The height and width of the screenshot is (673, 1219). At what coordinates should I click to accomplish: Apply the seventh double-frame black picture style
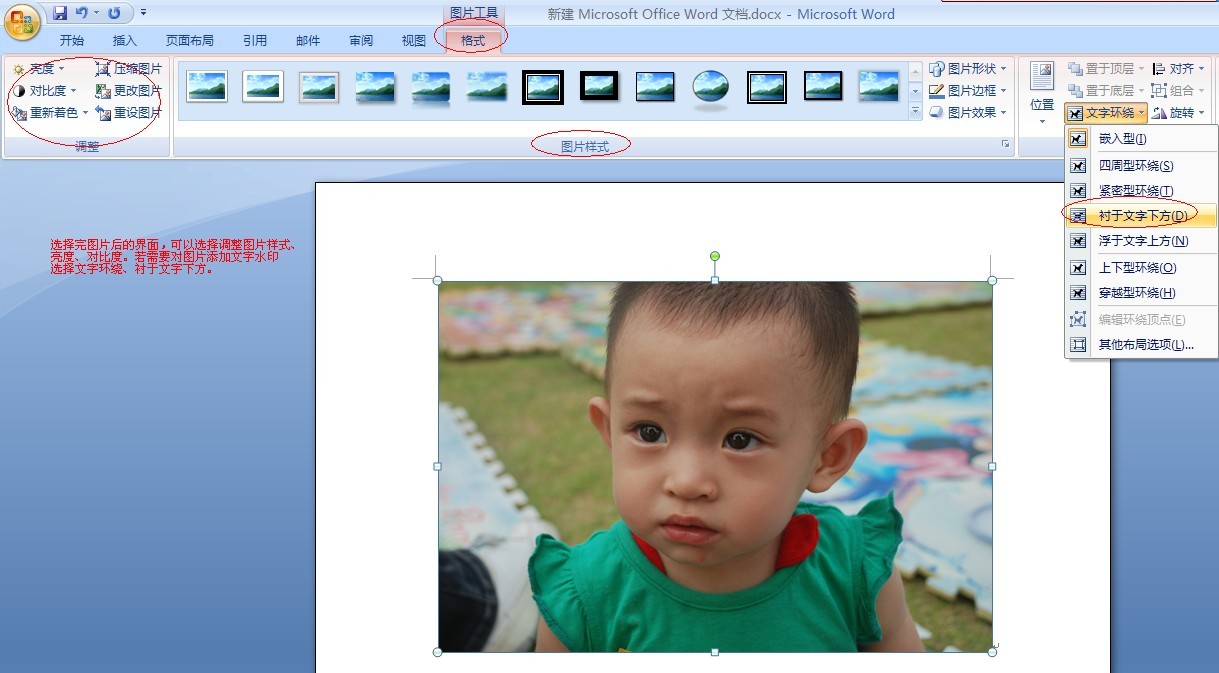click(543, 87)
